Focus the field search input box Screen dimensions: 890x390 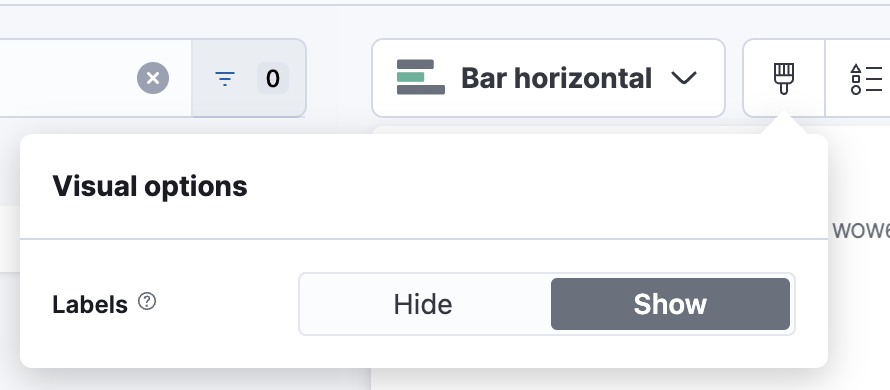68,78
